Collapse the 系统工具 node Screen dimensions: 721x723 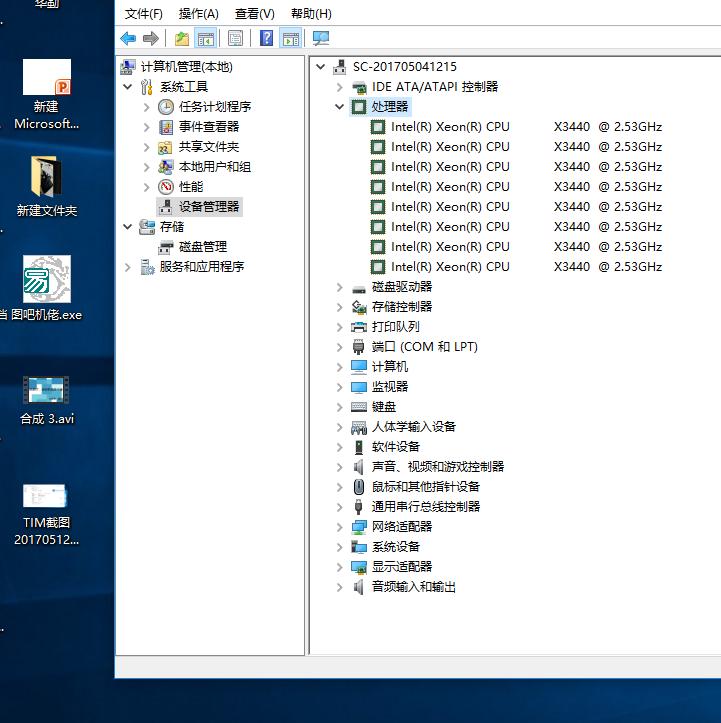[x=128, y=87]
